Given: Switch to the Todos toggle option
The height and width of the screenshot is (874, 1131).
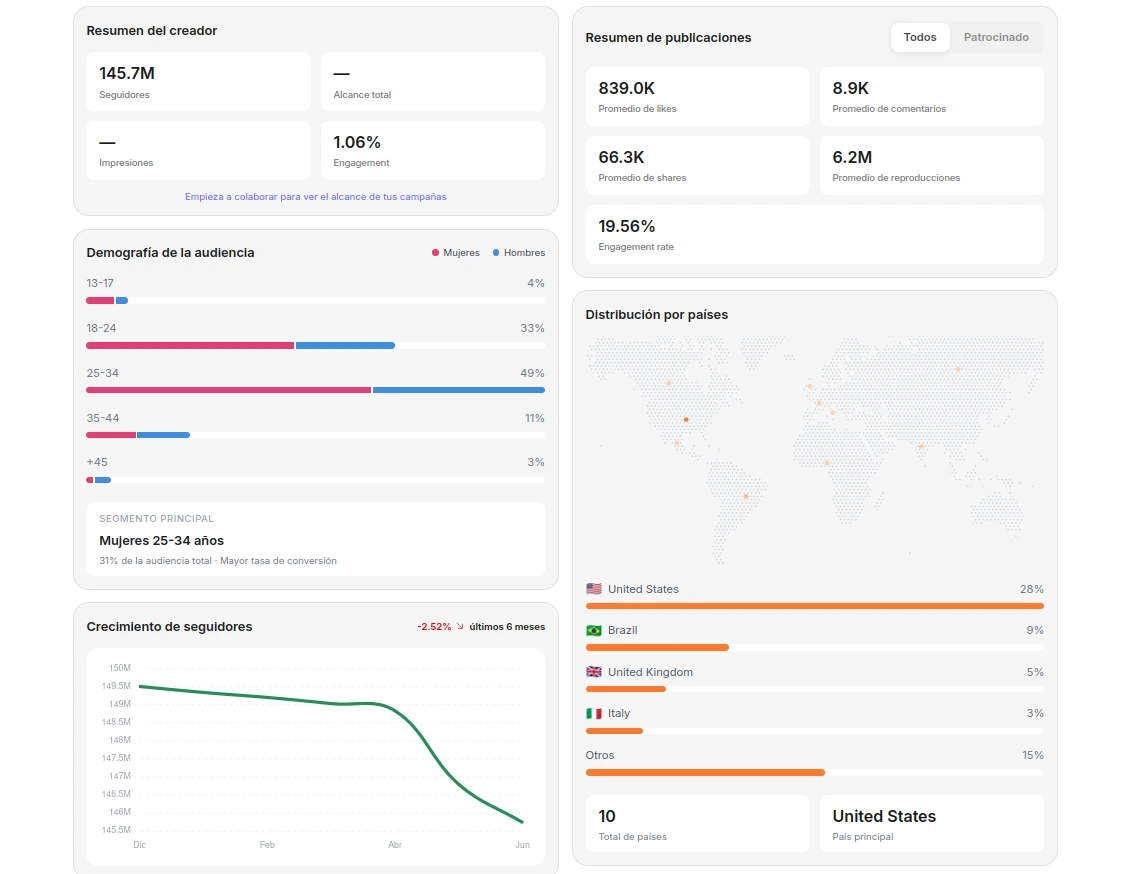Looking at the screenshot, I should 920,37.
